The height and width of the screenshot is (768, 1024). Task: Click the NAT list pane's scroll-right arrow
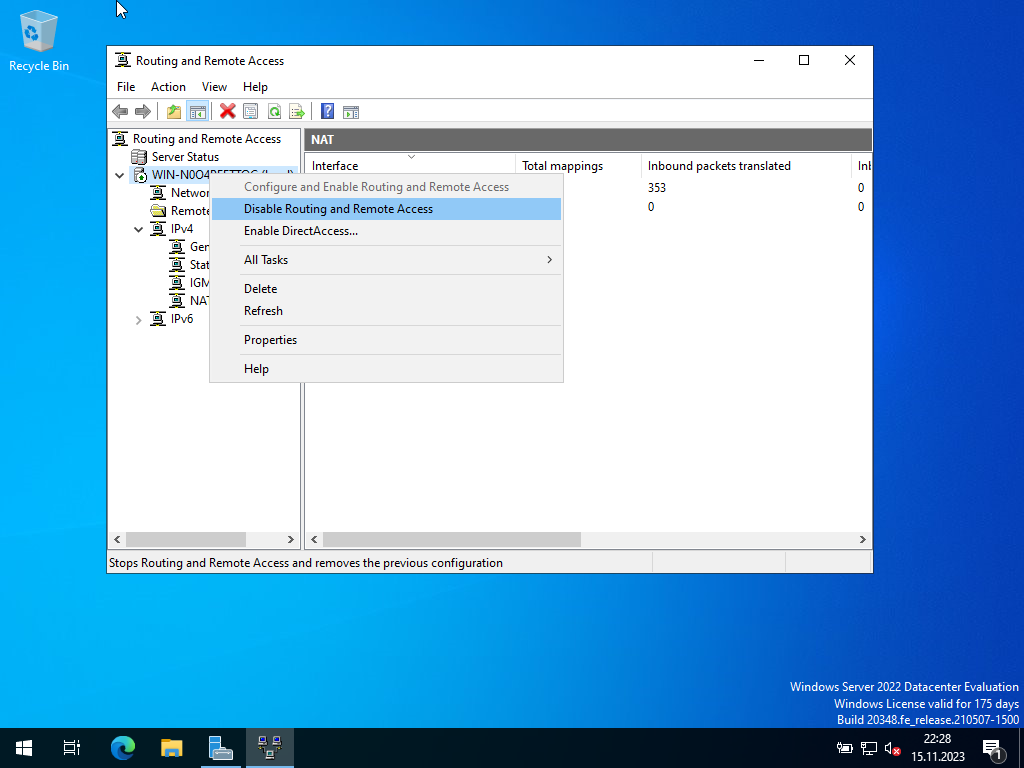pyautogui.click(x=863, y=539)
